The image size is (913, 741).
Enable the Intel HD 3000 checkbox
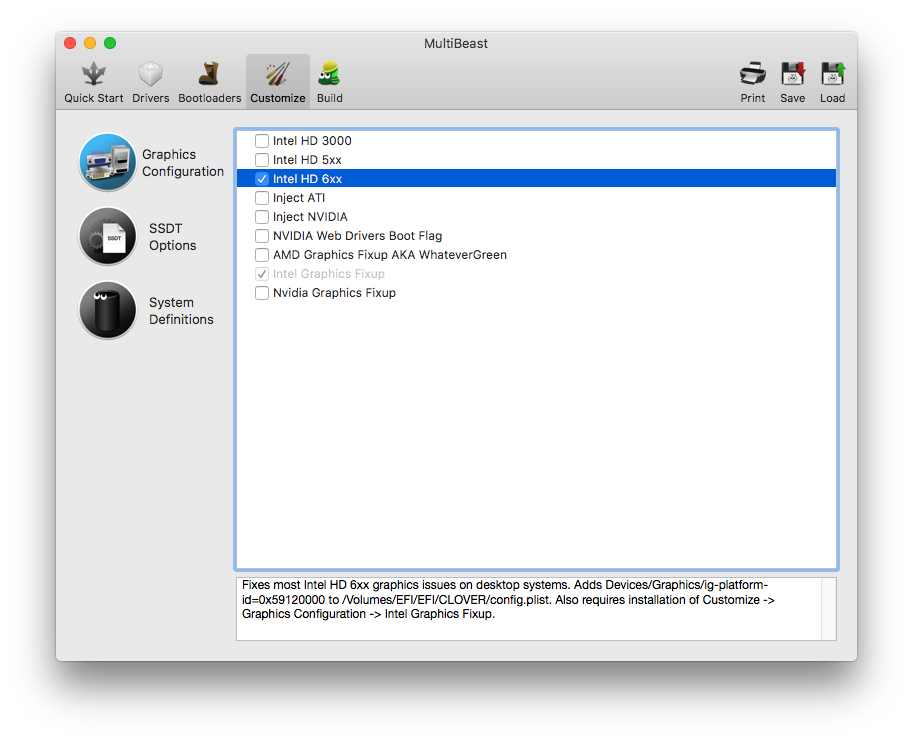pyautogui.click(x=262, y=141)
